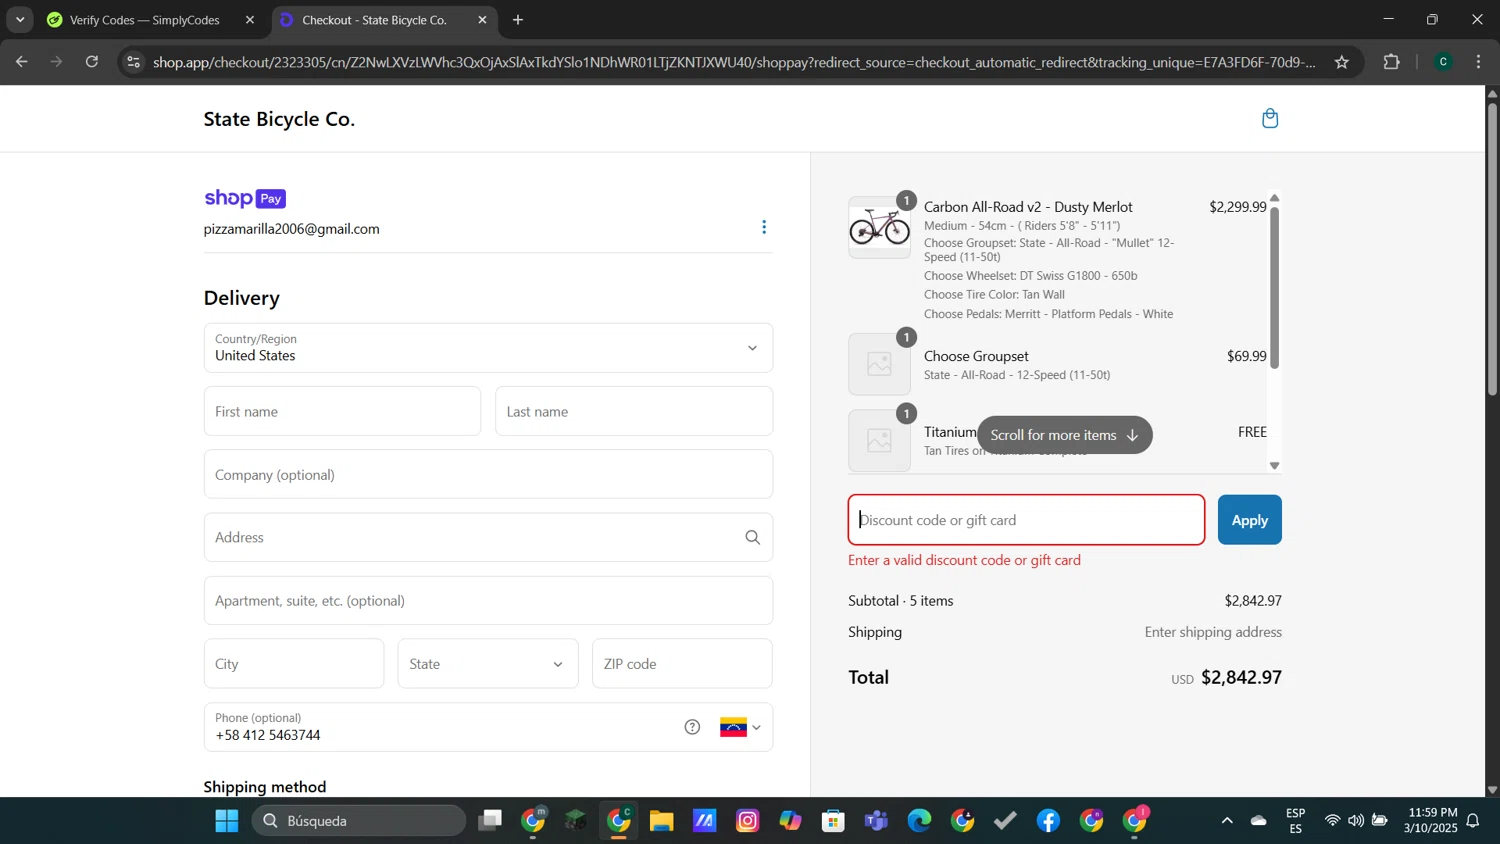Select the Checkout - State Bicycle Co. tab

(374, 20)
